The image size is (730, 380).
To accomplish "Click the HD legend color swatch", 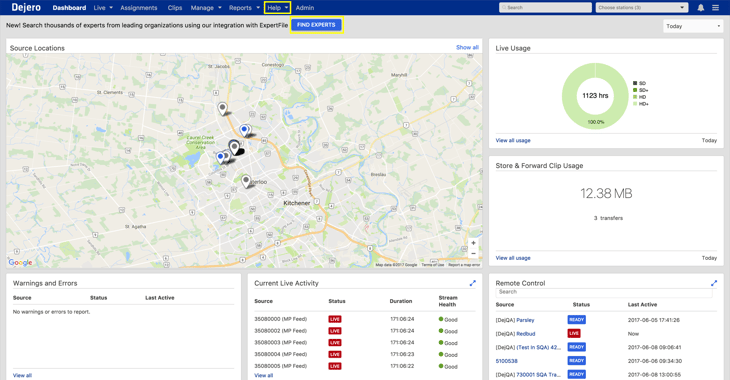I will click(635, 97).
